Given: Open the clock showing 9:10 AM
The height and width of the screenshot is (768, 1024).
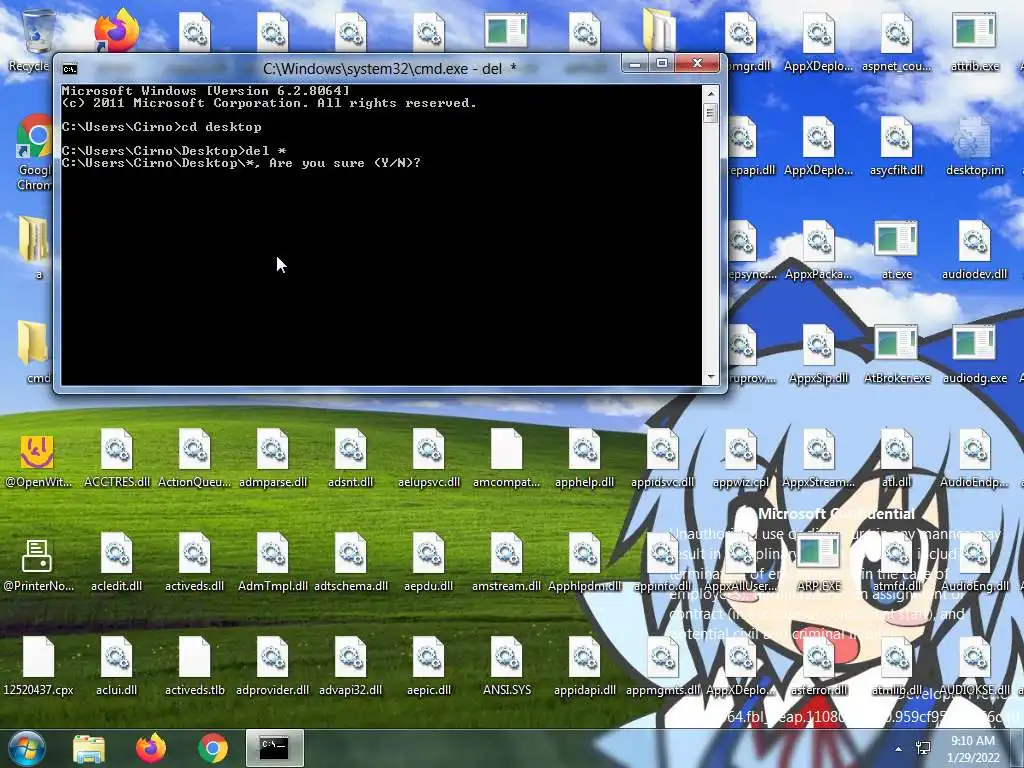Looking at the screenshot, I should (x=973, y=749).
